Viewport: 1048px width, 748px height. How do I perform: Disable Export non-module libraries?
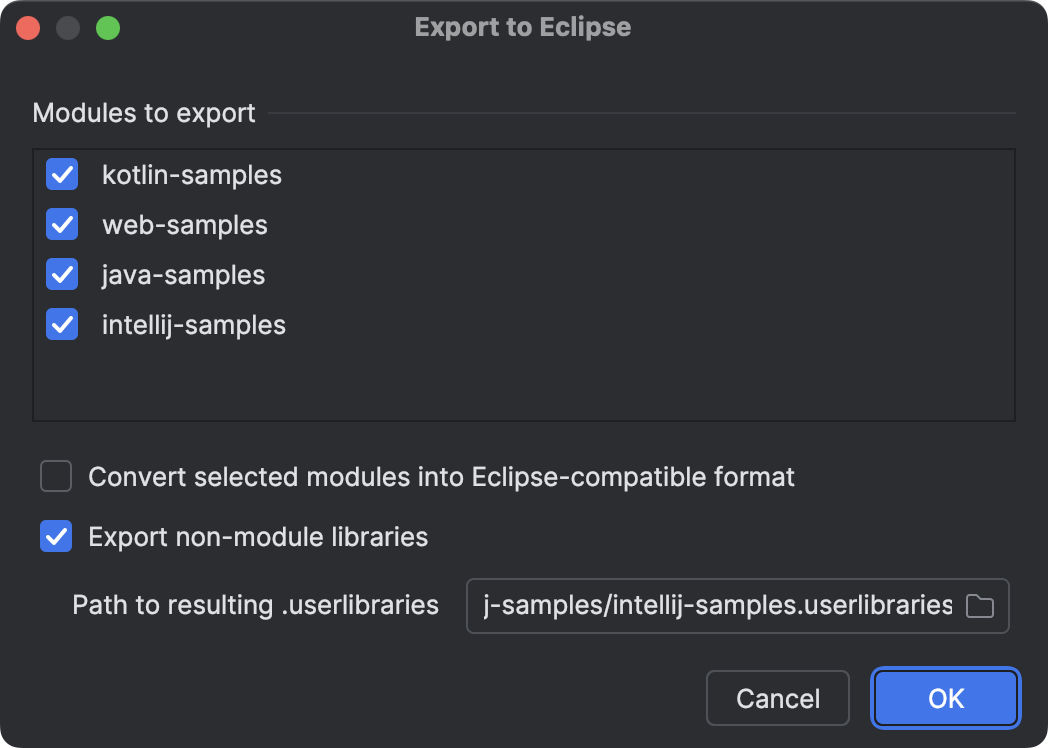55,537
